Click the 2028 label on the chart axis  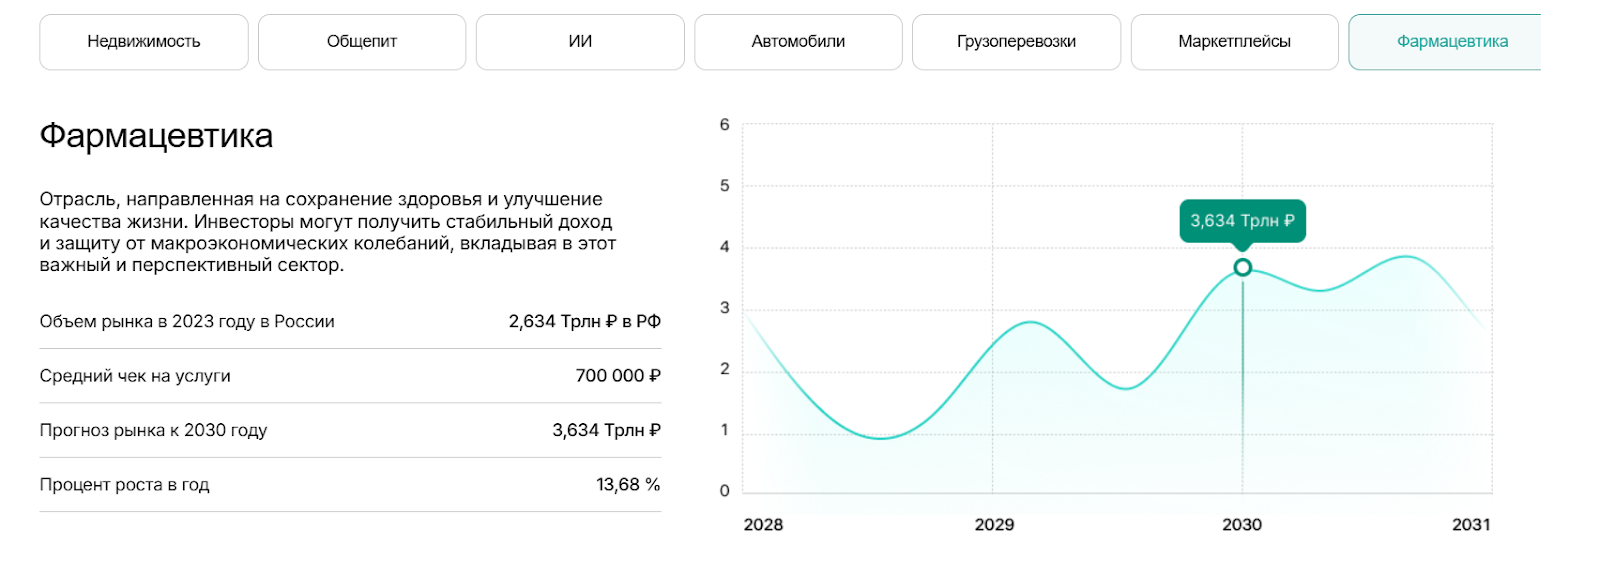[763, 525]
